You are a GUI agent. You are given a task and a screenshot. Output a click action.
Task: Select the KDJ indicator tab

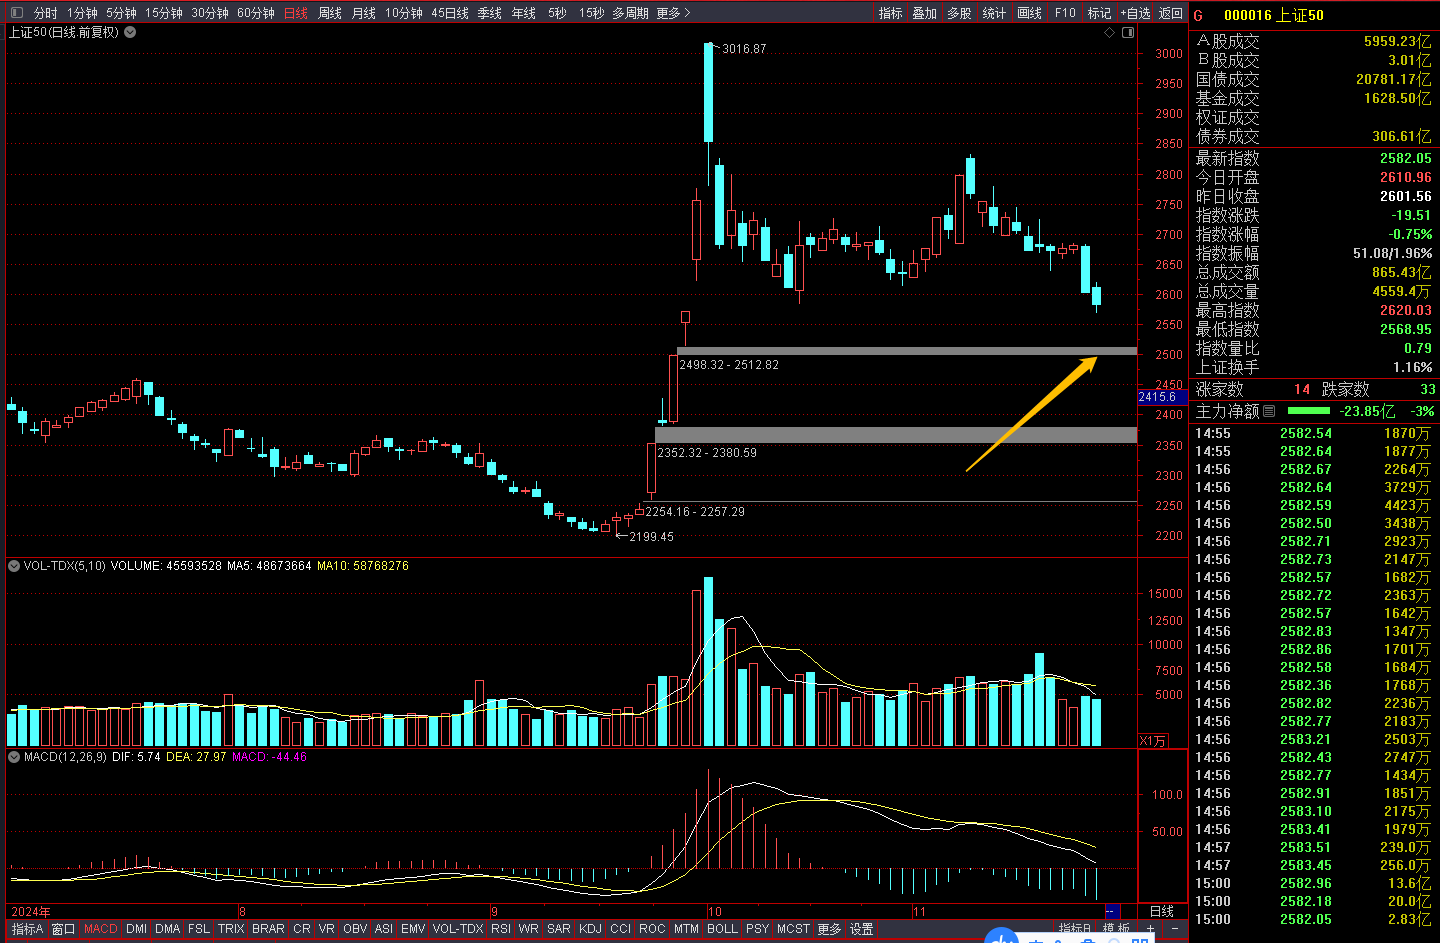coord(590,929)
